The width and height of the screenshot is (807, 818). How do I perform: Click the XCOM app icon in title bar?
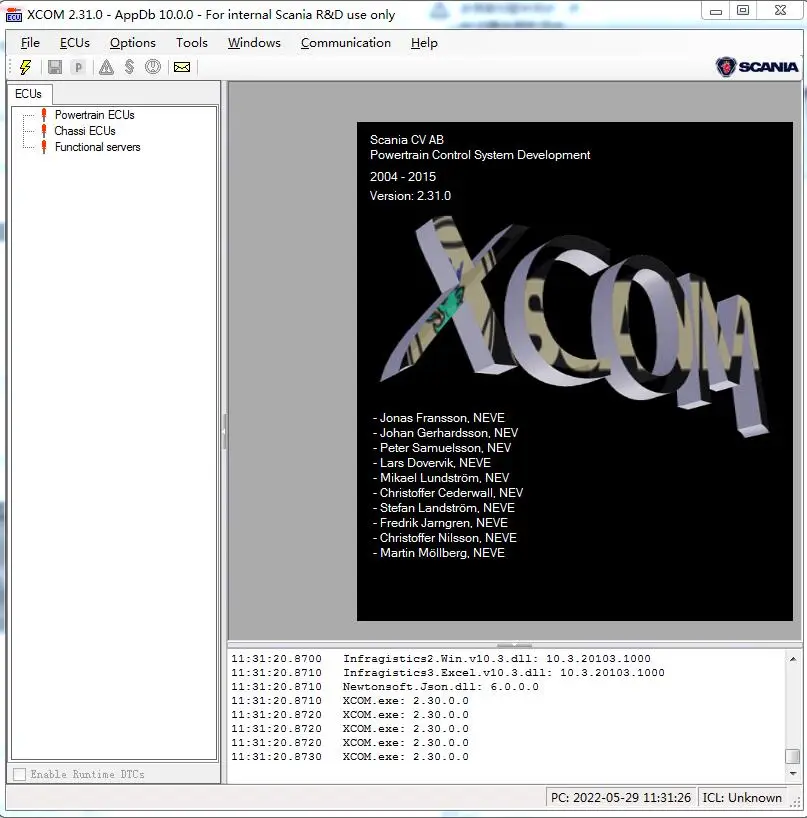tap(14, 15)
